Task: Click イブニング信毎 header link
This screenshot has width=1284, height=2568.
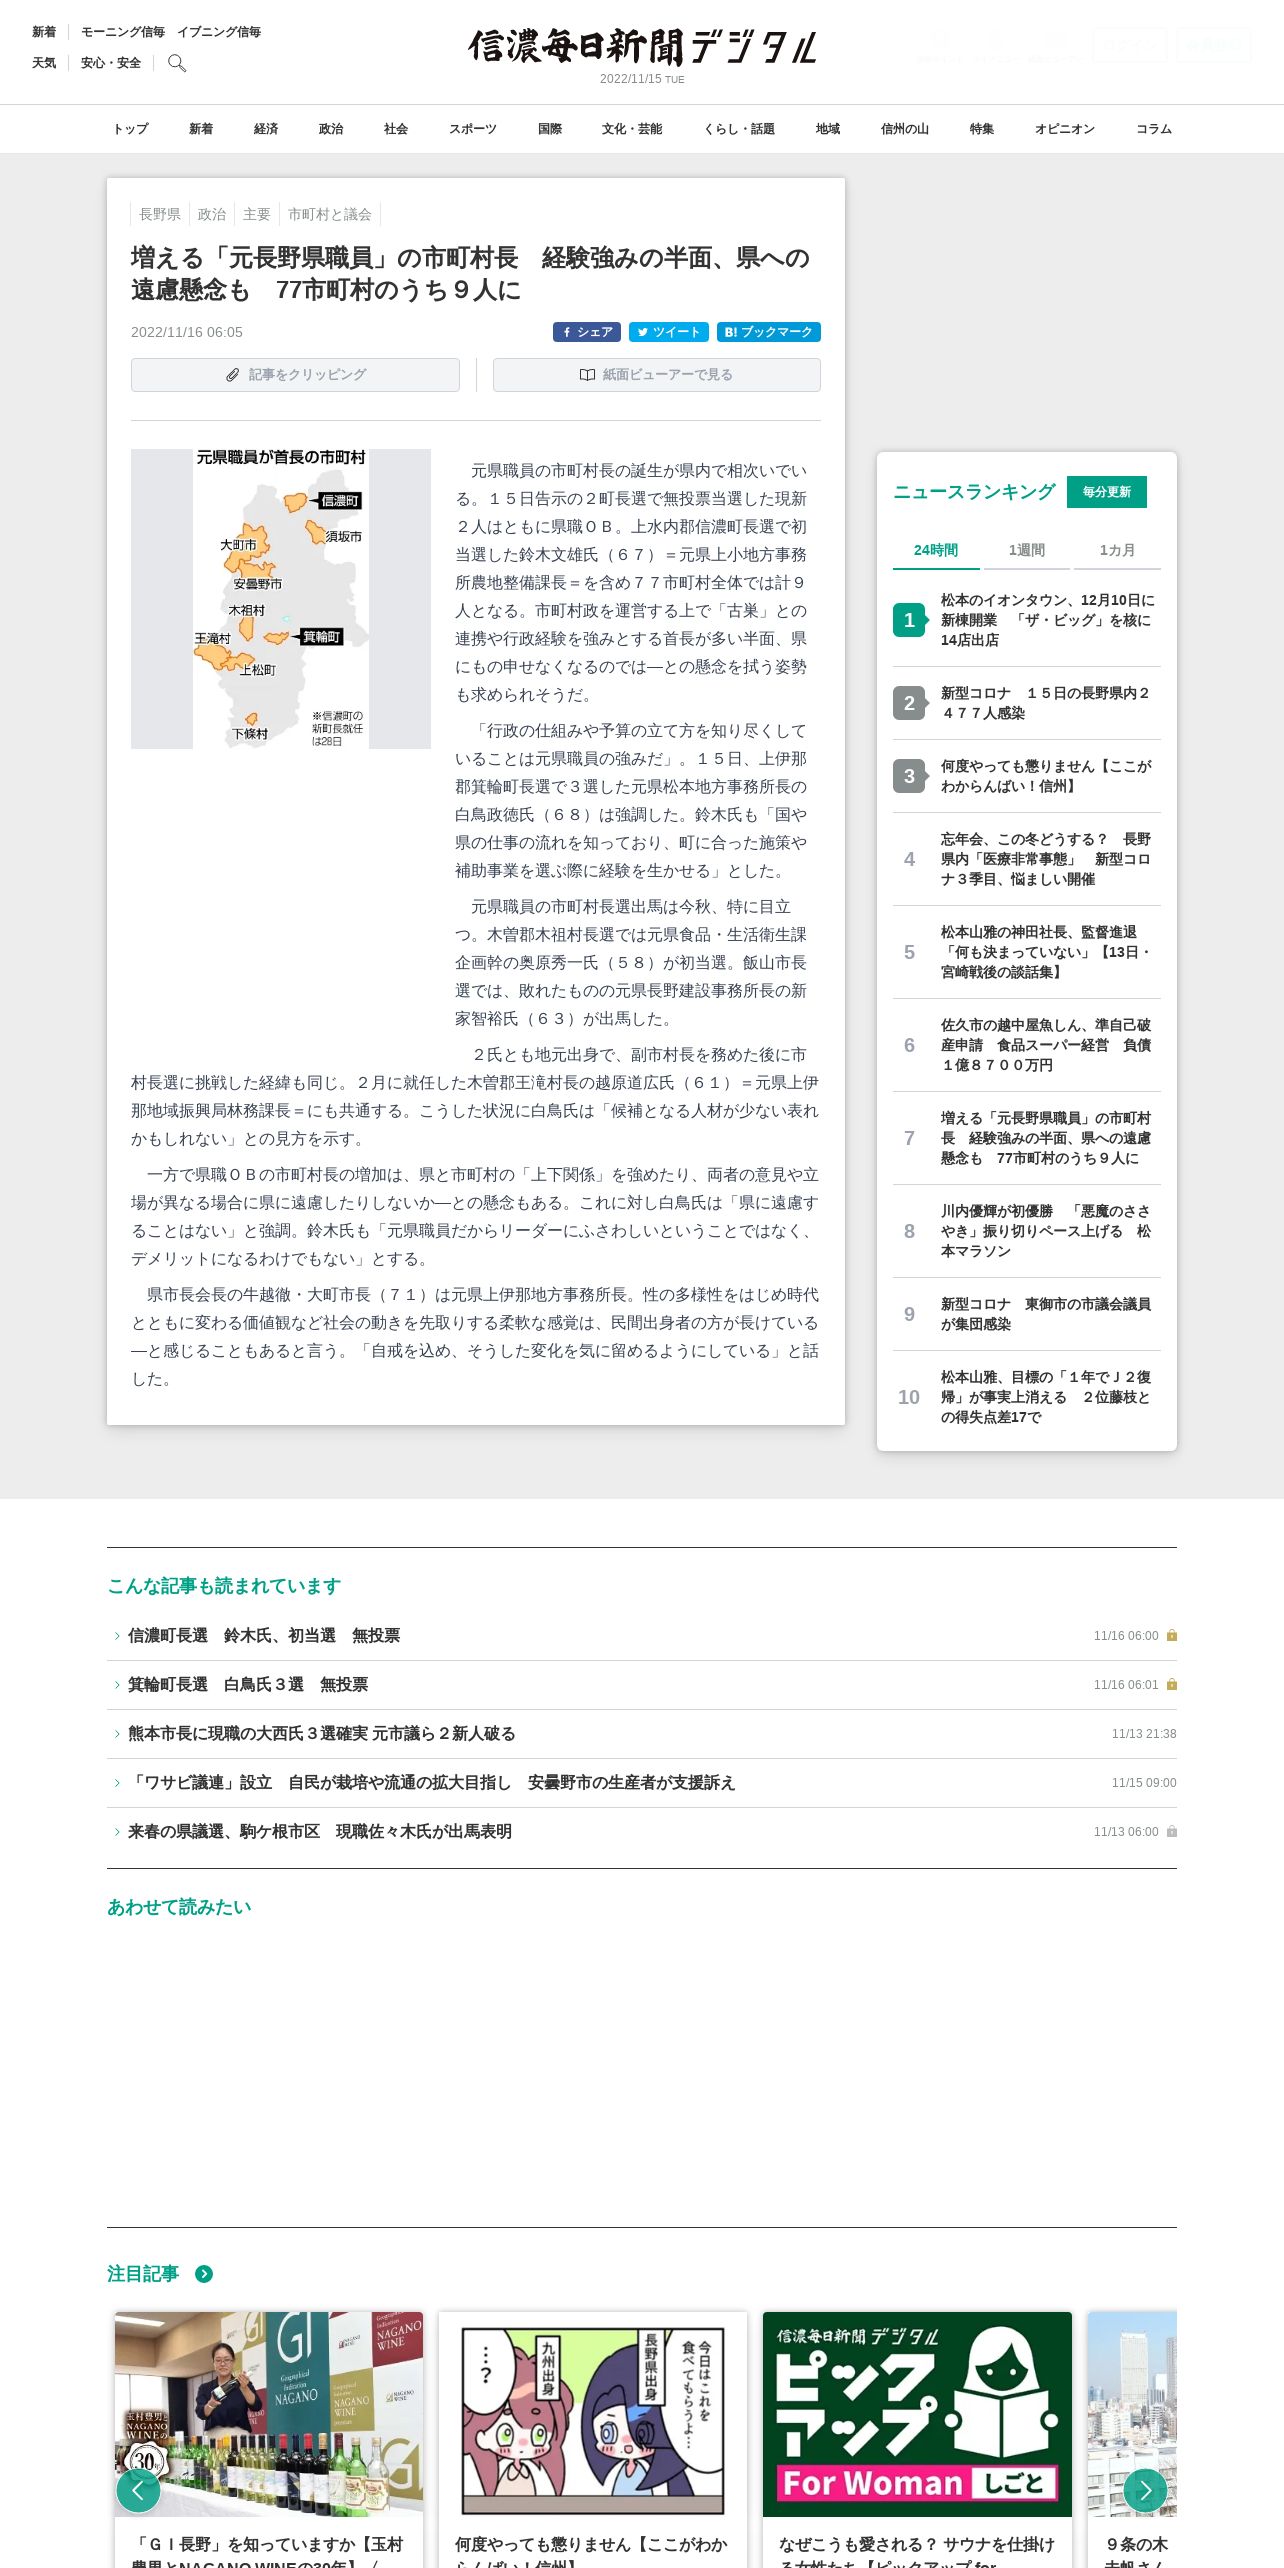Action: (x=219, y=32)
